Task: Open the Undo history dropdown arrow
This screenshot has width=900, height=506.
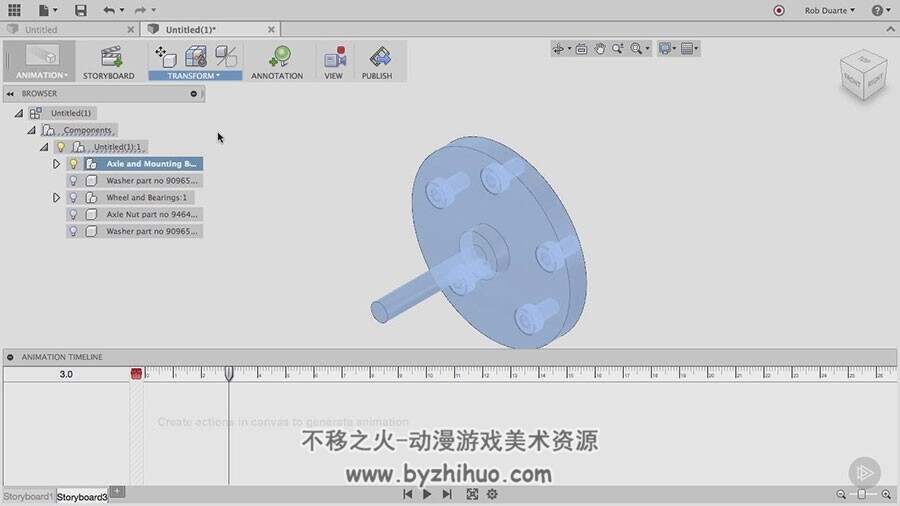Action: click(x=122, y=10)
